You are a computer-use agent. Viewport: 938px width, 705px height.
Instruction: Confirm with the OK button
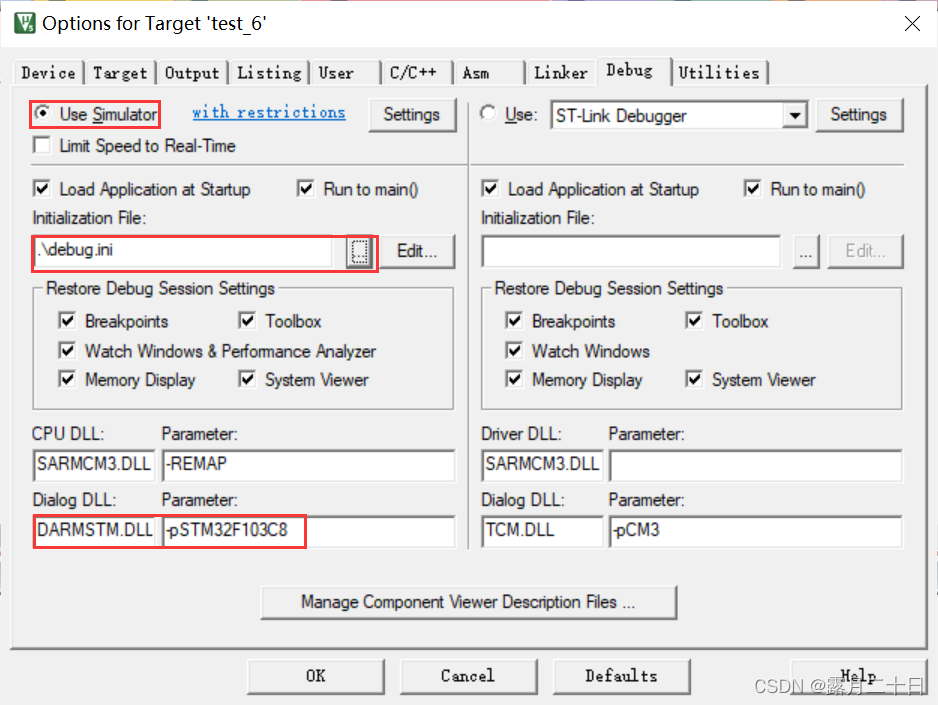(316, 676)
